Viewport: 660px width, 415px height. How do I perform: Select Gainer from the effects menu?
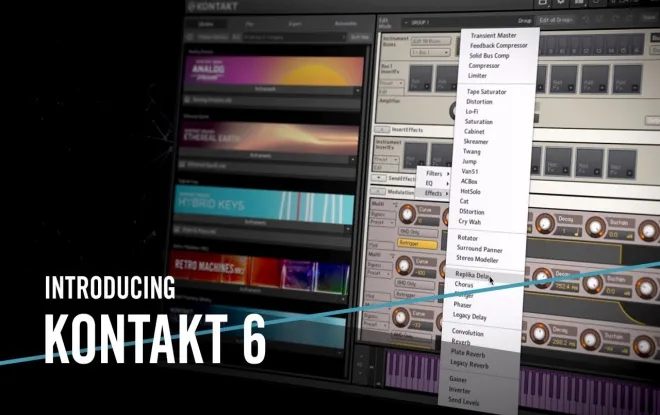tap(458, 379)
